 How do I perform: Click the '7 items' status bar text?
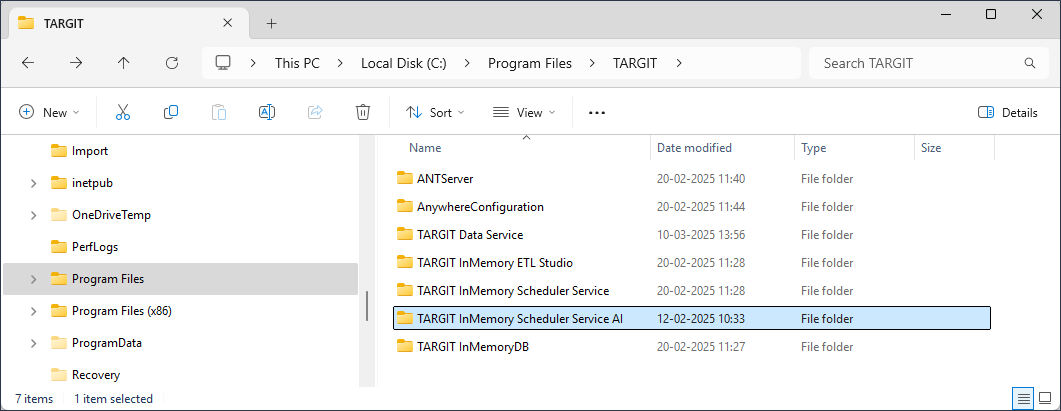point(34,399)
